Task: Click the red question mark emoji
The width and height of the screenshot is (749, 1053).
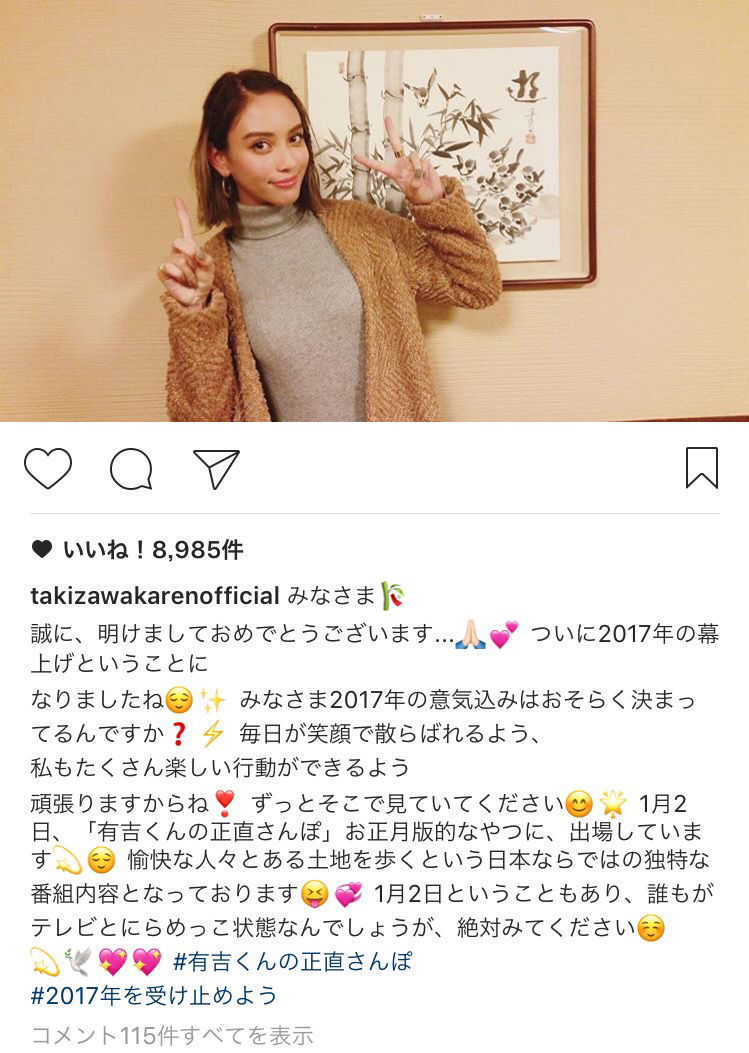Action: coord(178,733)
